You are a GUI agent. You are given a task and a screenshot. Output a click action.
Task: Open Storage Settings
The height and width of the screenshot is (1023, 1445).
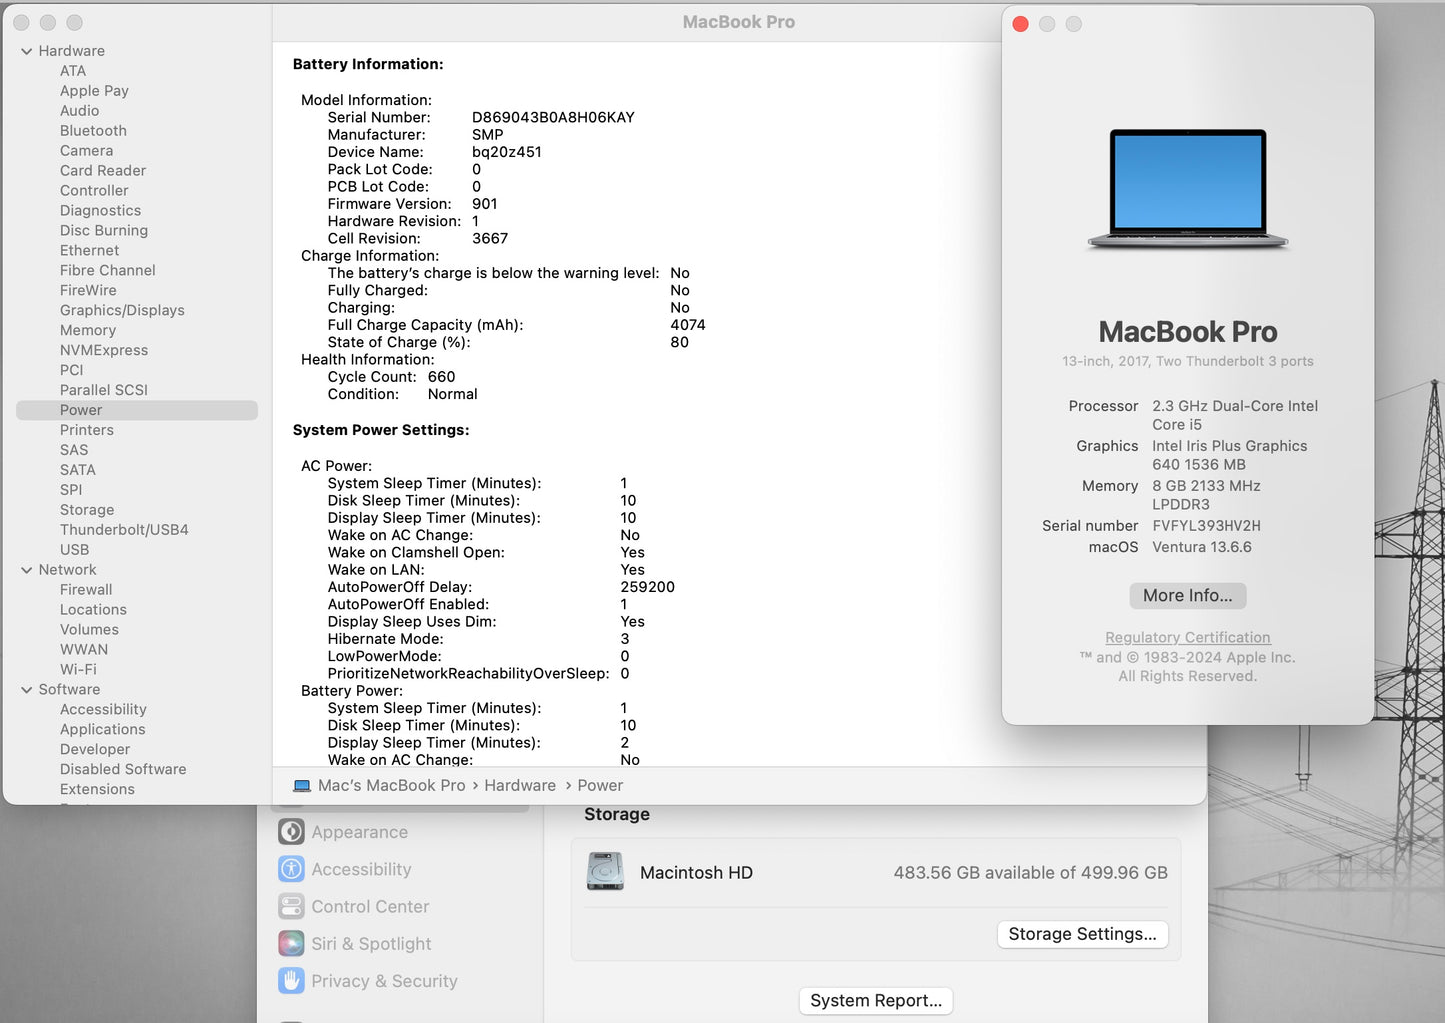(x=1082, y=933)
